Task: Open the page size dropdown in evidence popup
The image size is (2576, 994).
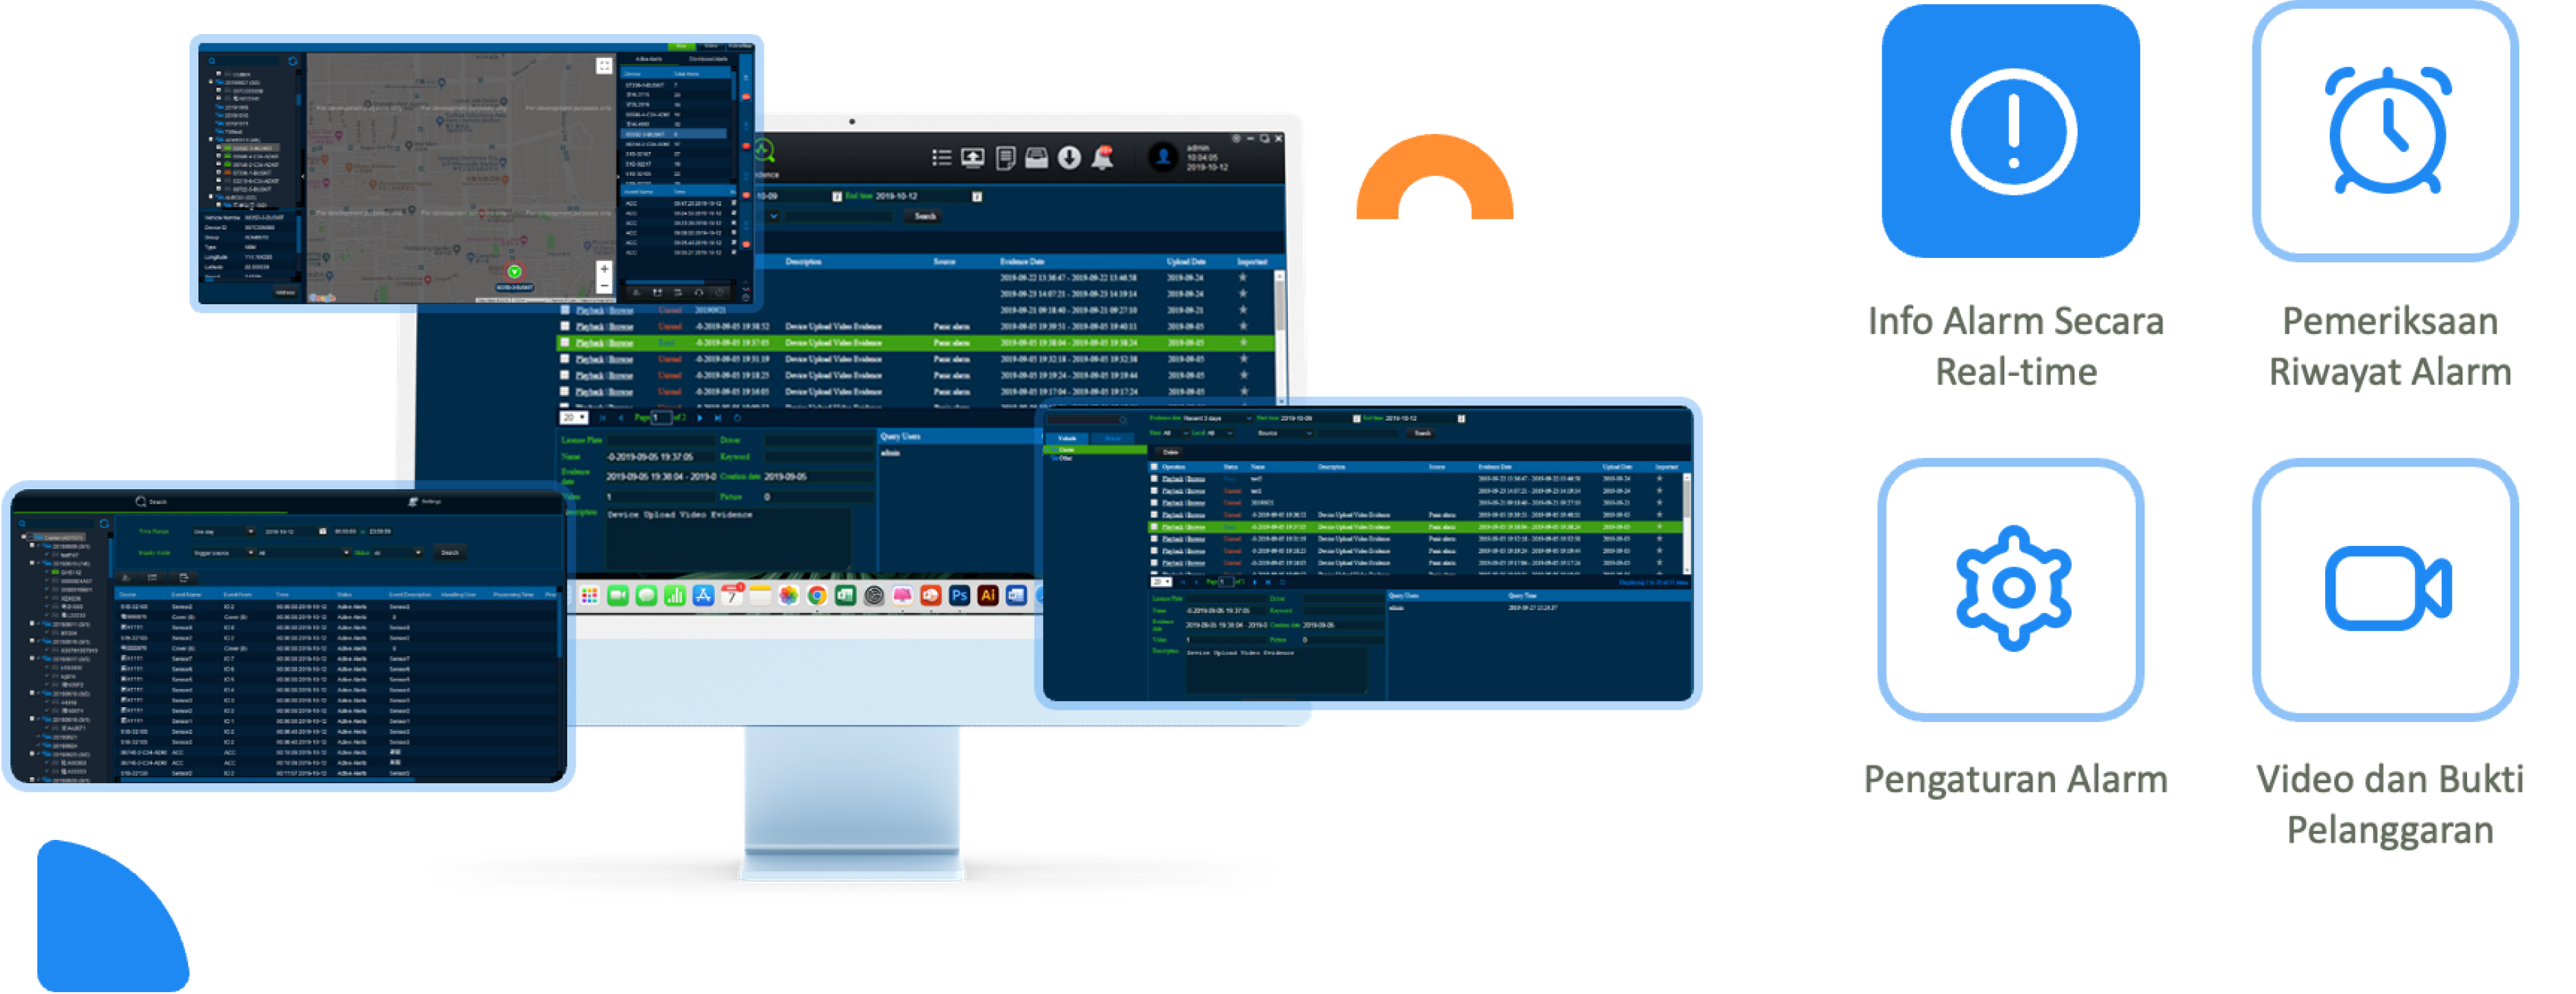Action: click(1161, 582)
